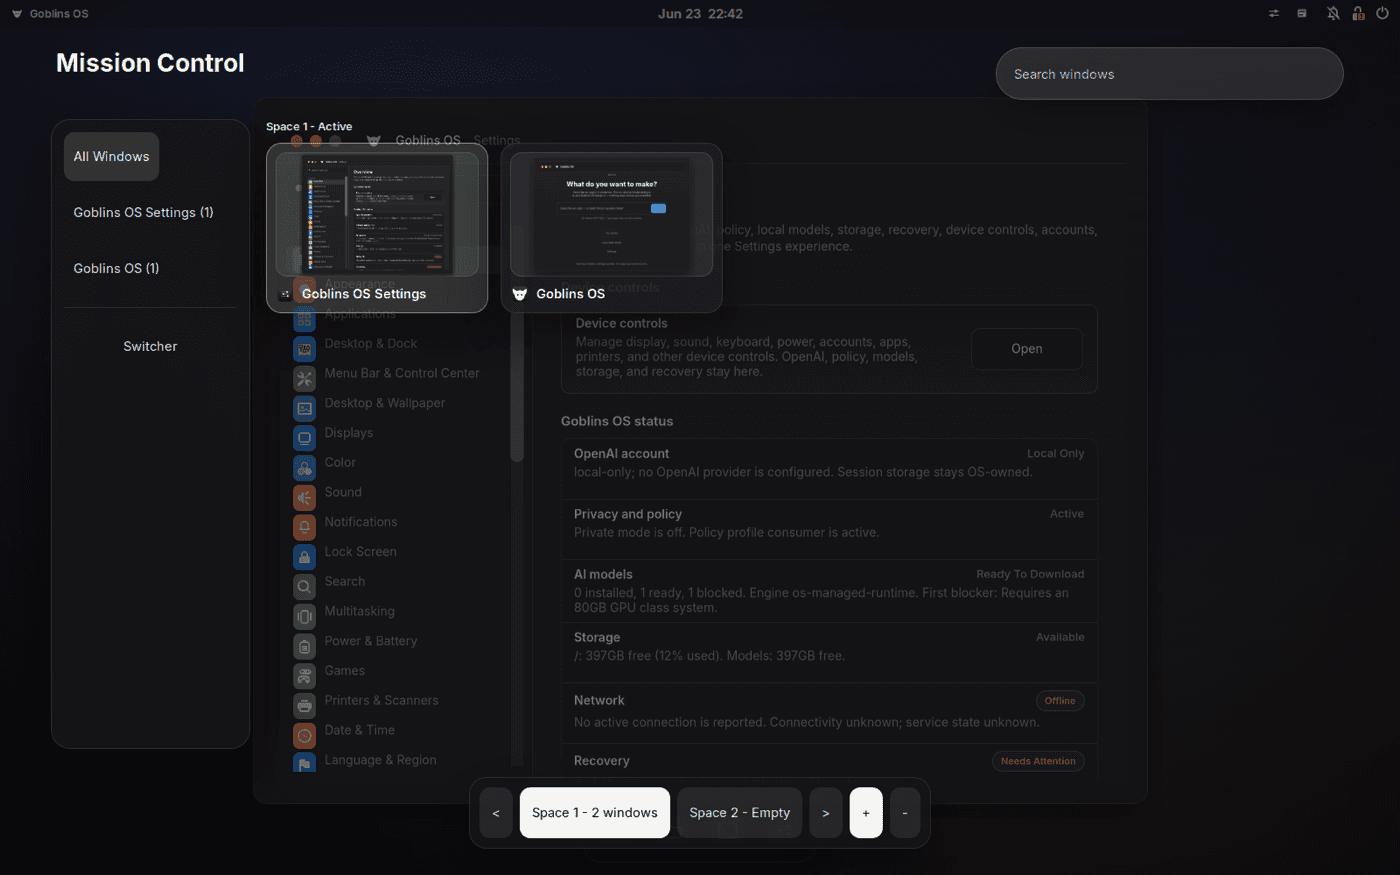Viewport: 1400px width, 875px height.
Task: Click Language & Region icon in background Settings
Action: (x=304, y=764)
